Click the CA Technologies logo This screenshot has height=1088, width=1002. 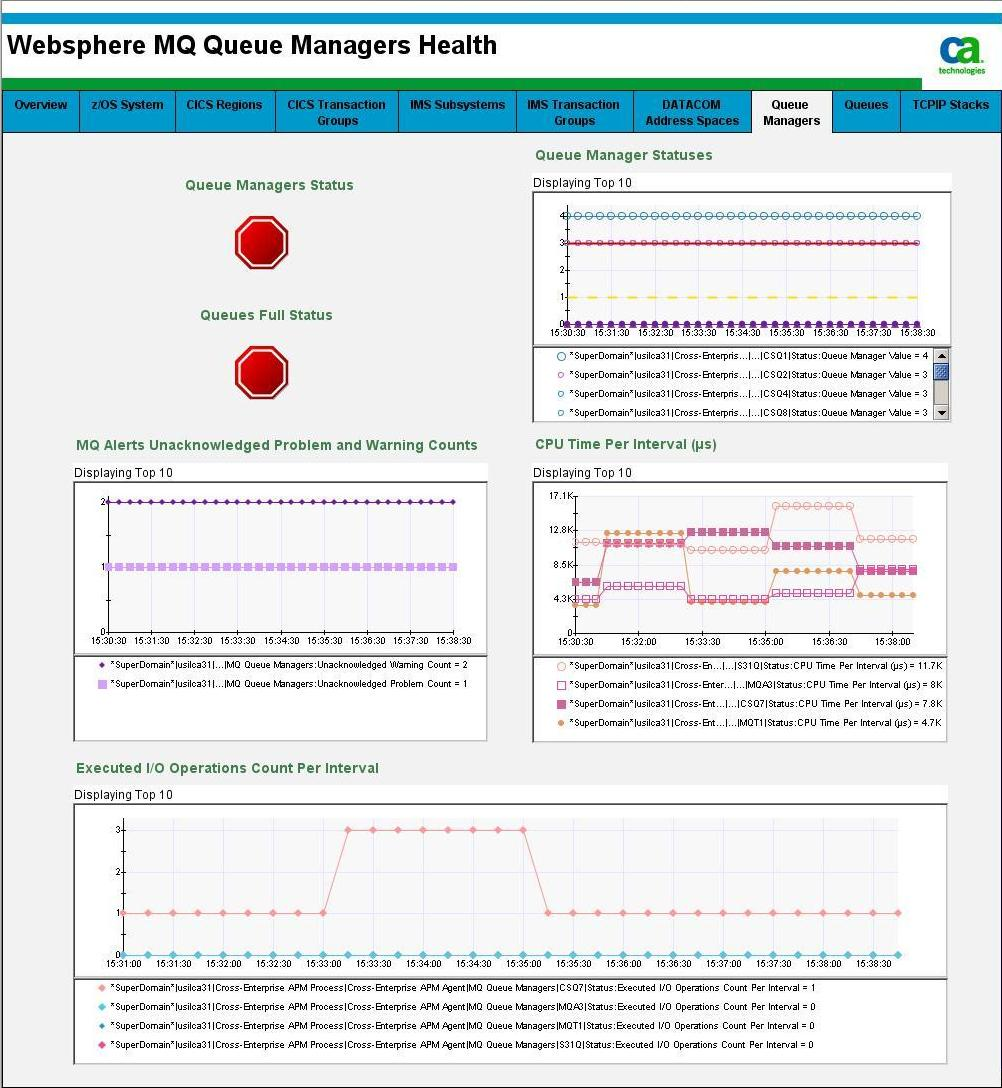[x=962, y=55]
